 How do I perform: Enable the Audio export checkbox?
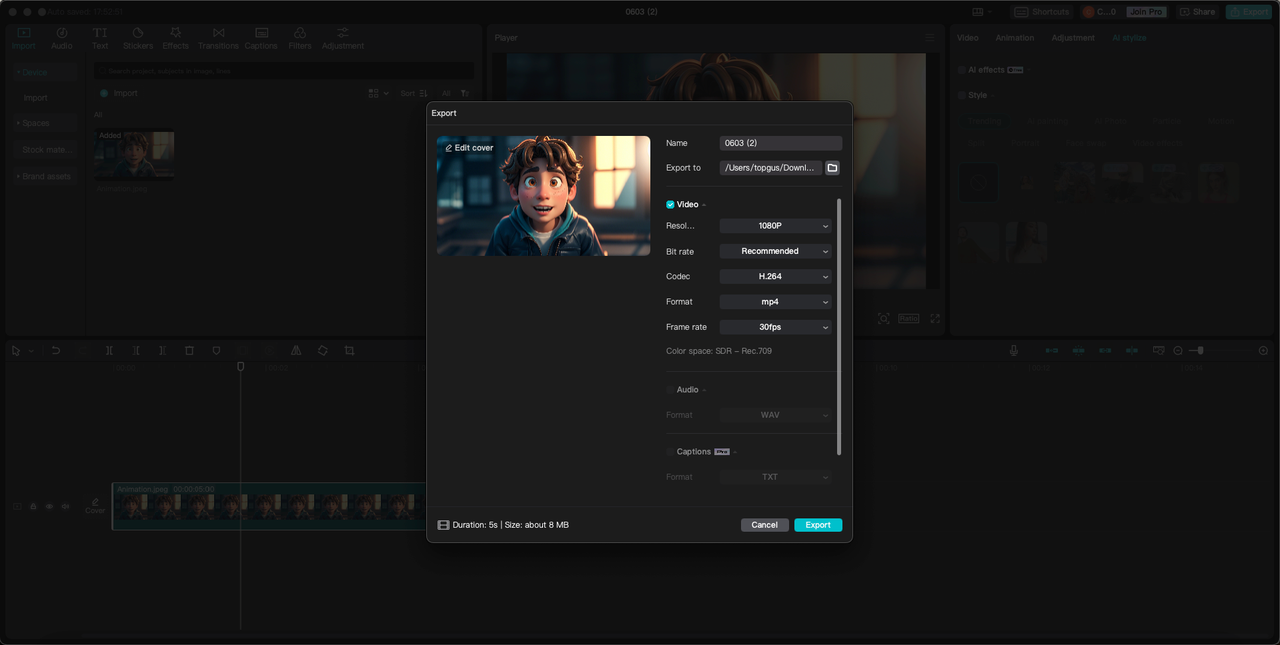(x=670, y=390)
